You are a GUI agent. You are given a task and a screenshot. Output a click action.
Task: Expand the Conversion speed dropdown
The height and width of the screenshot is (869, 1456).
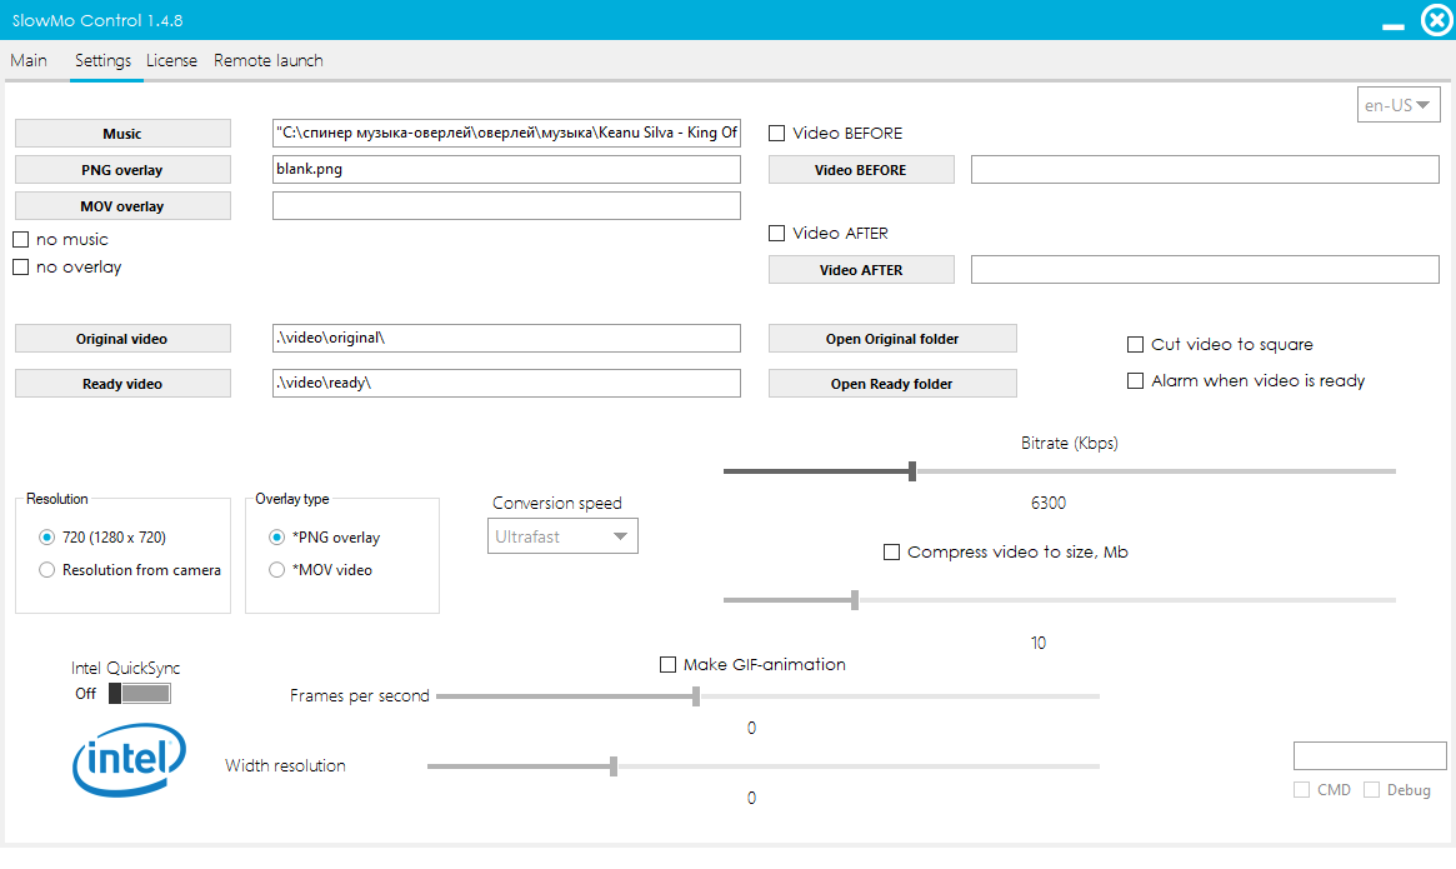click(562, 537)
